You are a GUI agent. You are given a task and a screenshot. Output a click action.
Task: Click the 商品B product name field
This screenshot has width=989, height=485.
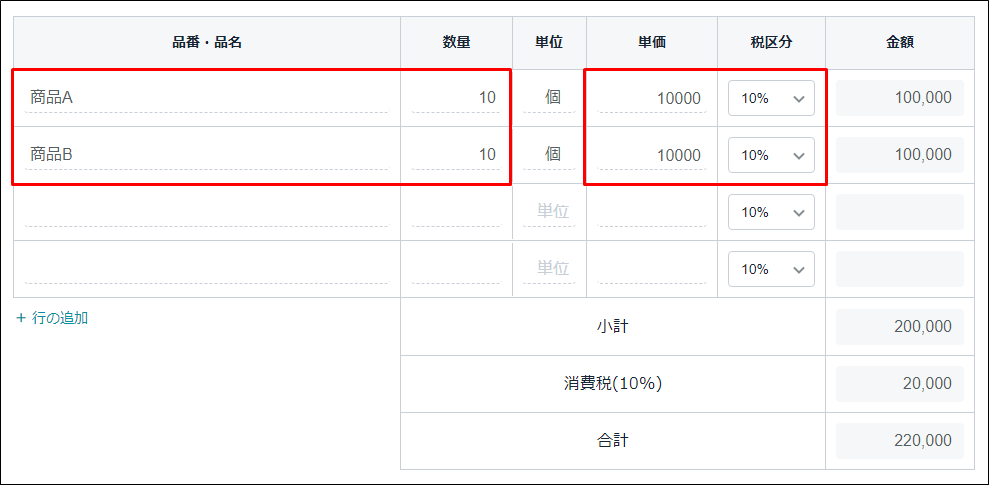coord(206,155)
